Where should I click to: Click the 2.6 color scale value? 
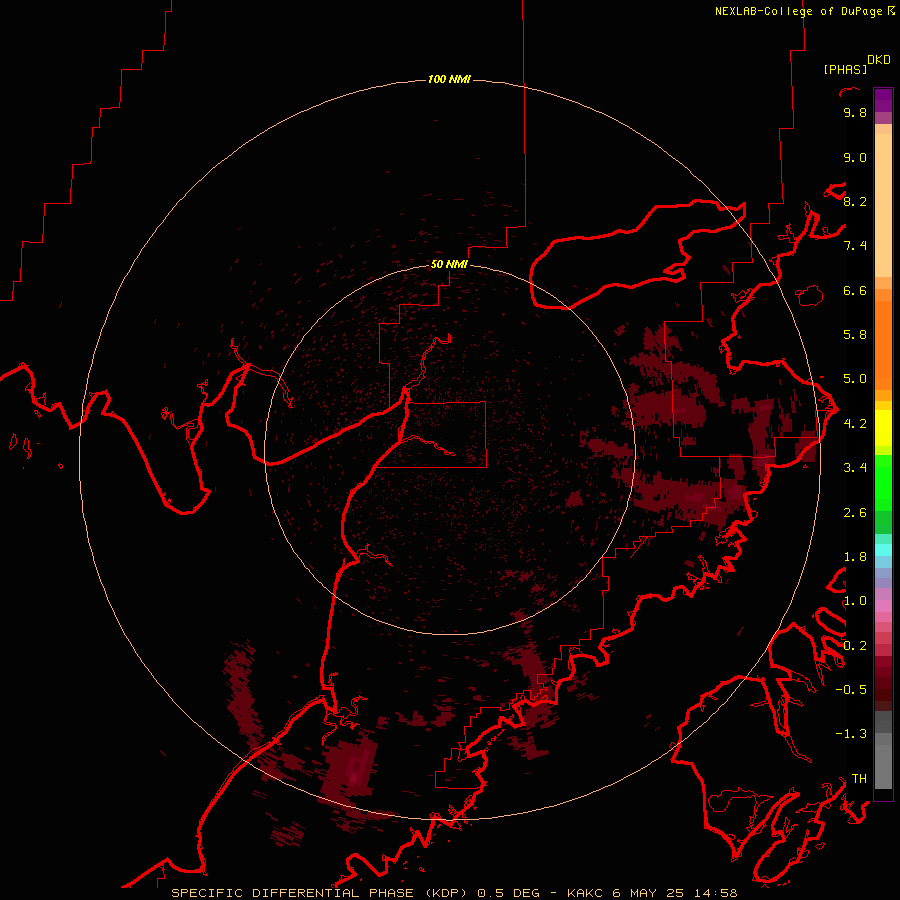[x=855, y=512]
